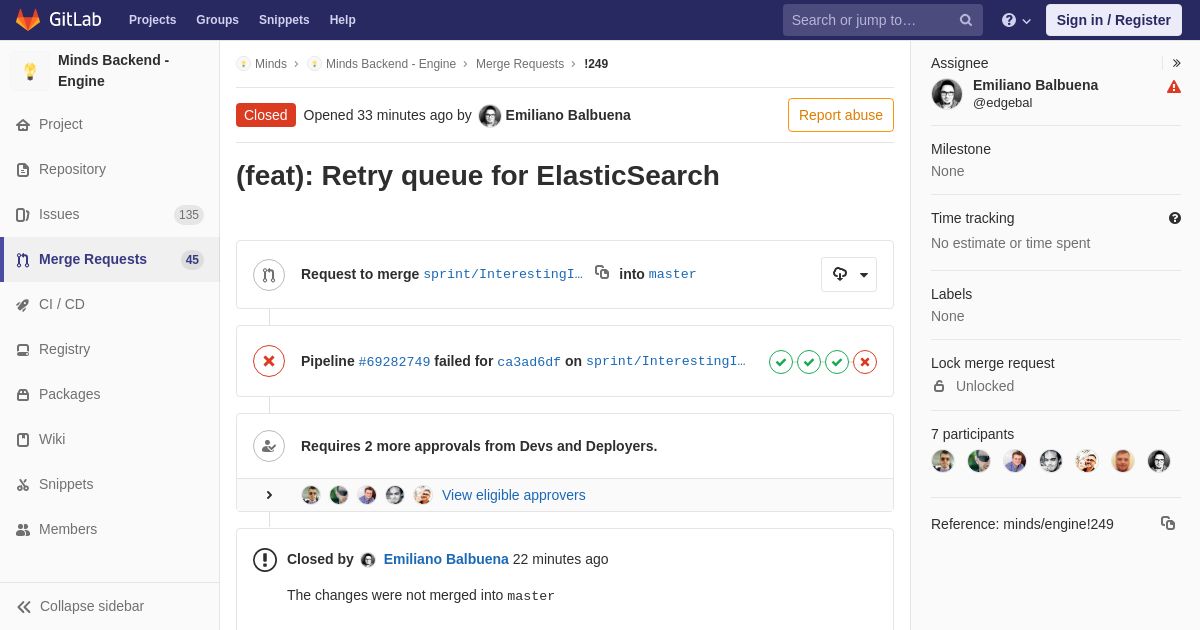The width and height of the screenshot is (1200, 630).
Task: Open Closed by Emiliano Balbuena link
Action: click(446, 559)
